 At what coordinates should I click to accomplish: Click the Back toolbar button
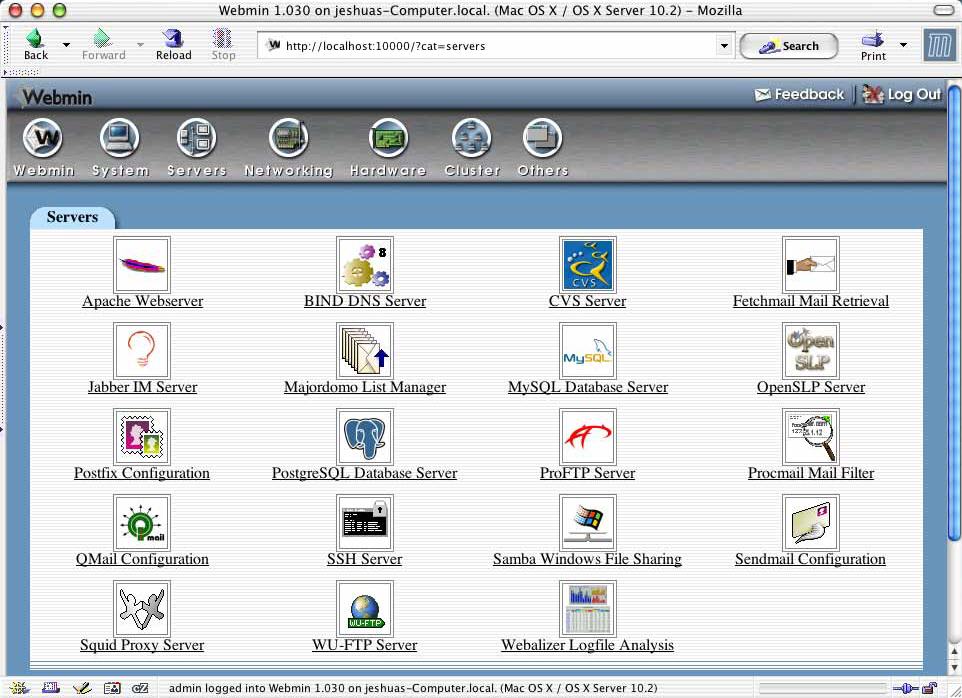(36, 45)
